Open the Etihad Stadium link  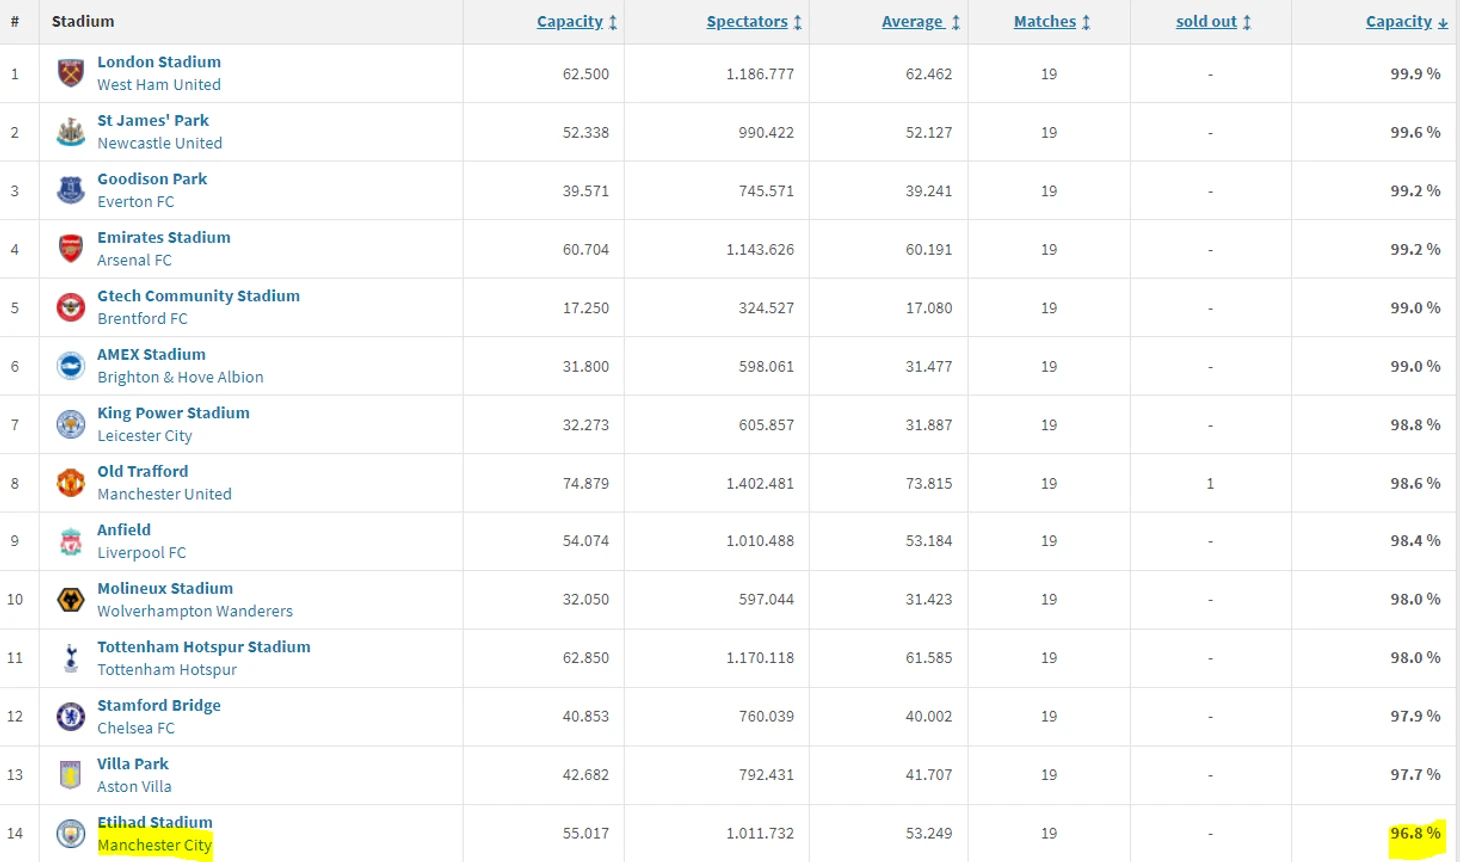[x=155, y=822]
